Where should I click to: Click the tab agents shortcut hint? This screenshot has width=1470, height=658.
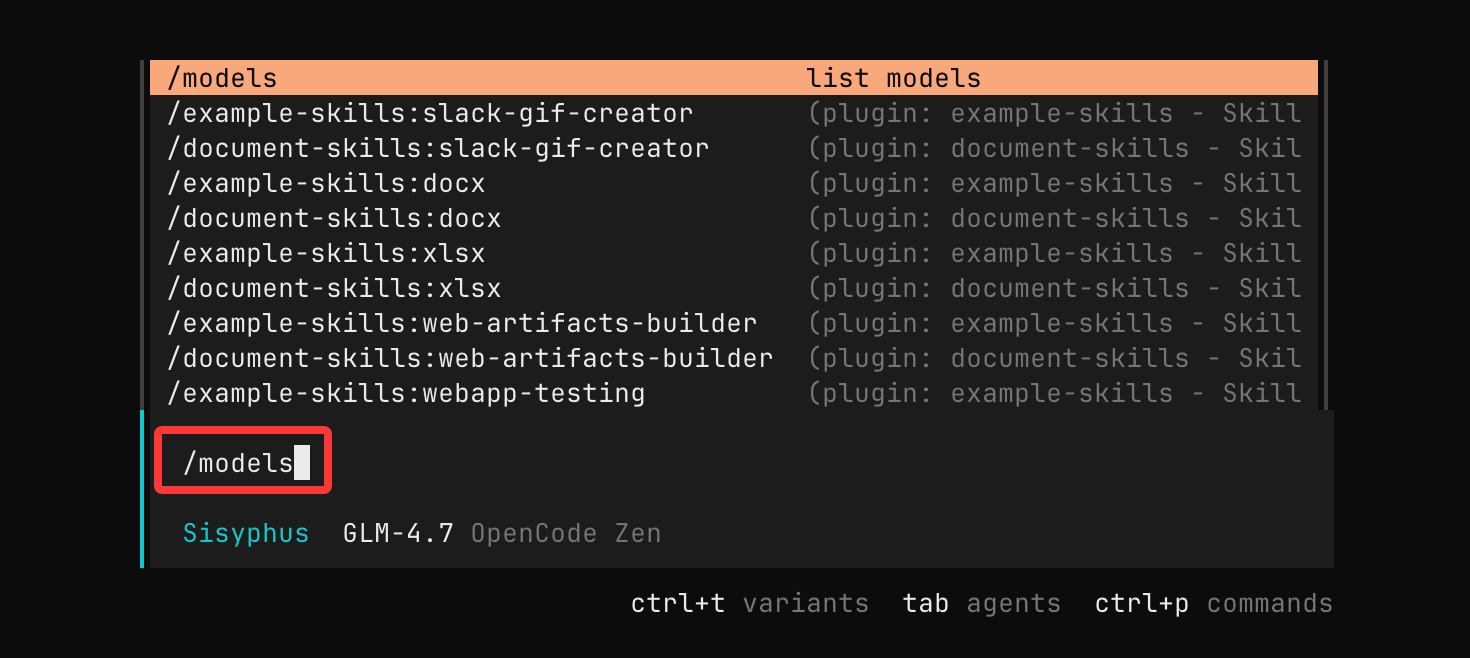click(981, 604)
